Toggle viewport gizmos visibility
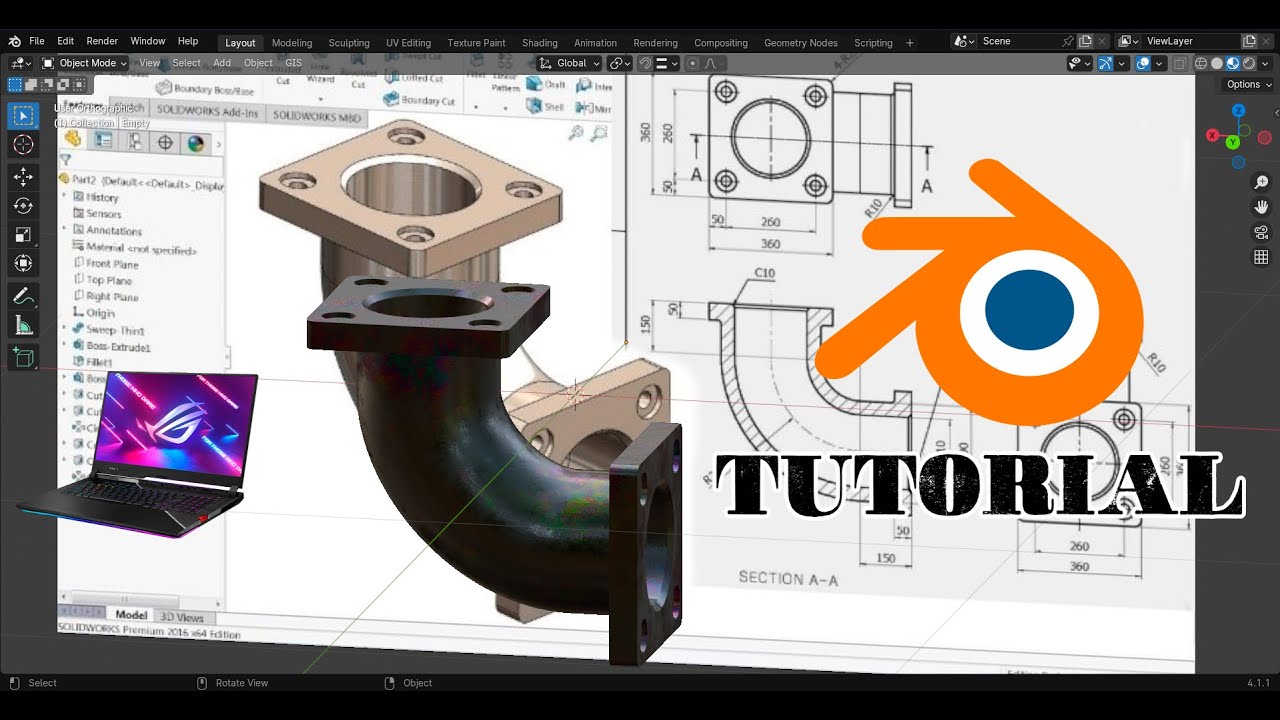1280x720 pixels. tap(1105, 63)
